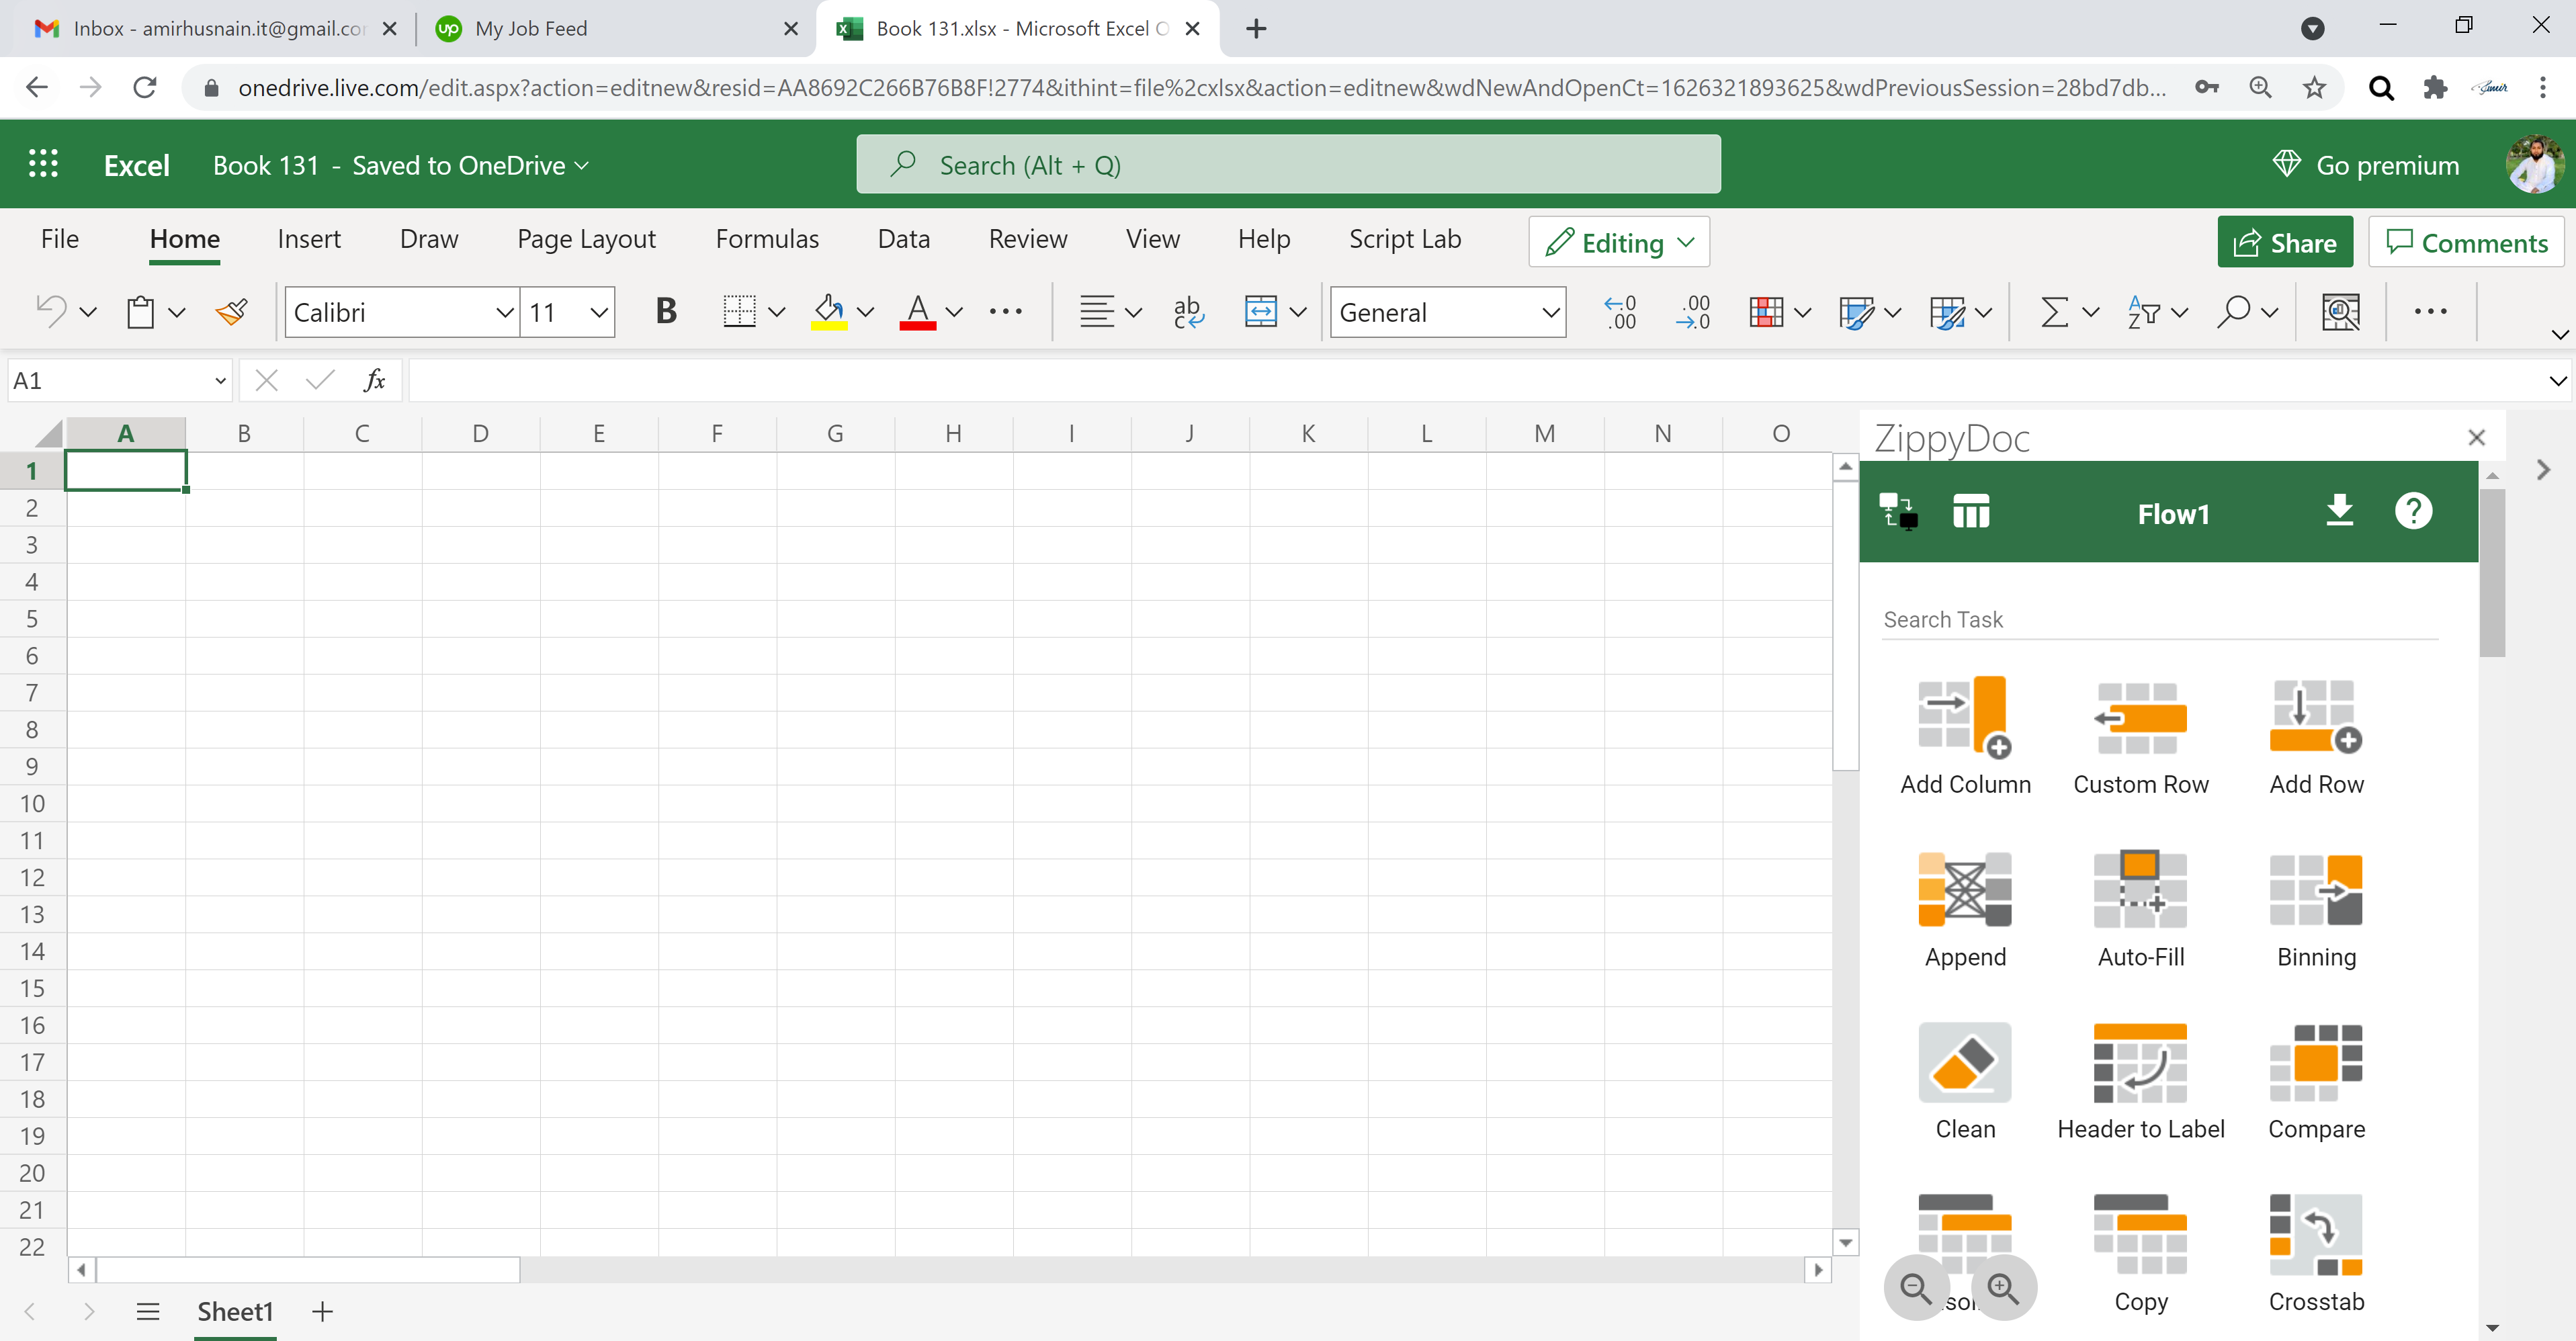Toggle bold formatting

click(x=666, y=311)
